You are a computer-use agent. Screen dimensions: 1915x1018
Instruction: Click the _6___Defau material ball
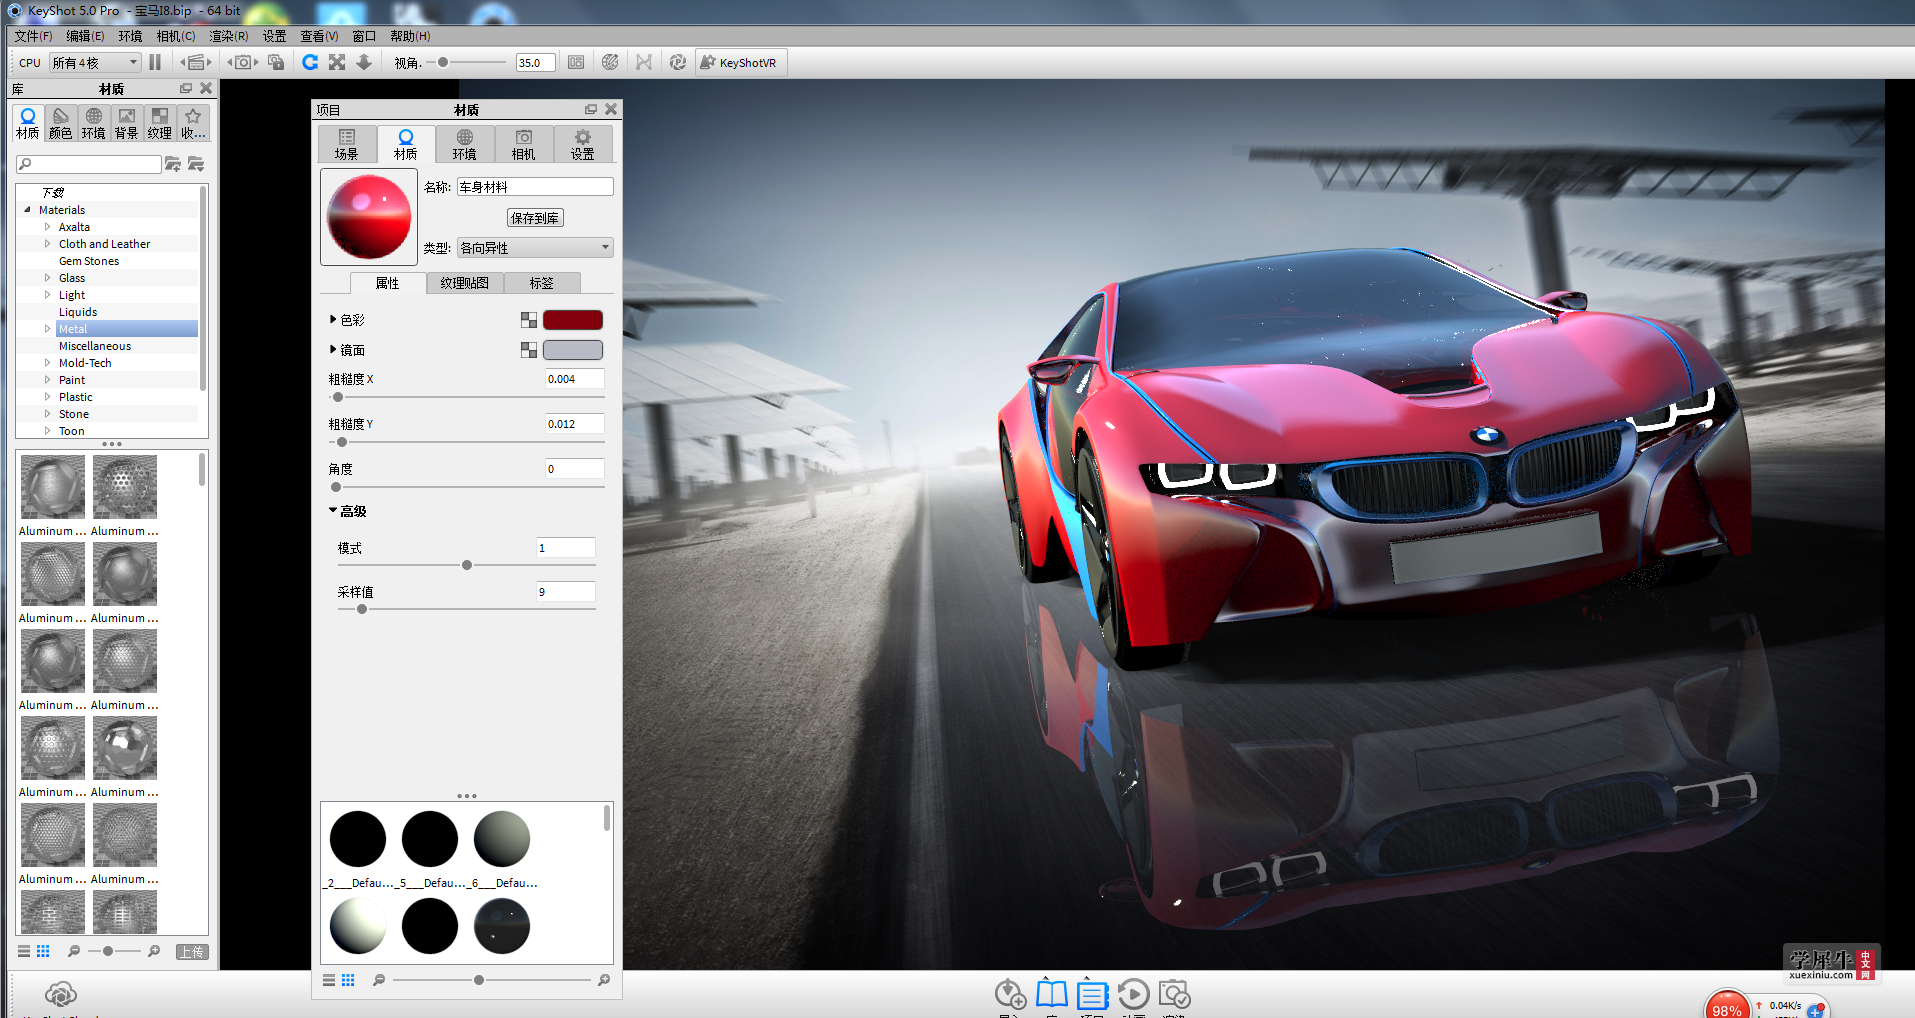[502, 839]
